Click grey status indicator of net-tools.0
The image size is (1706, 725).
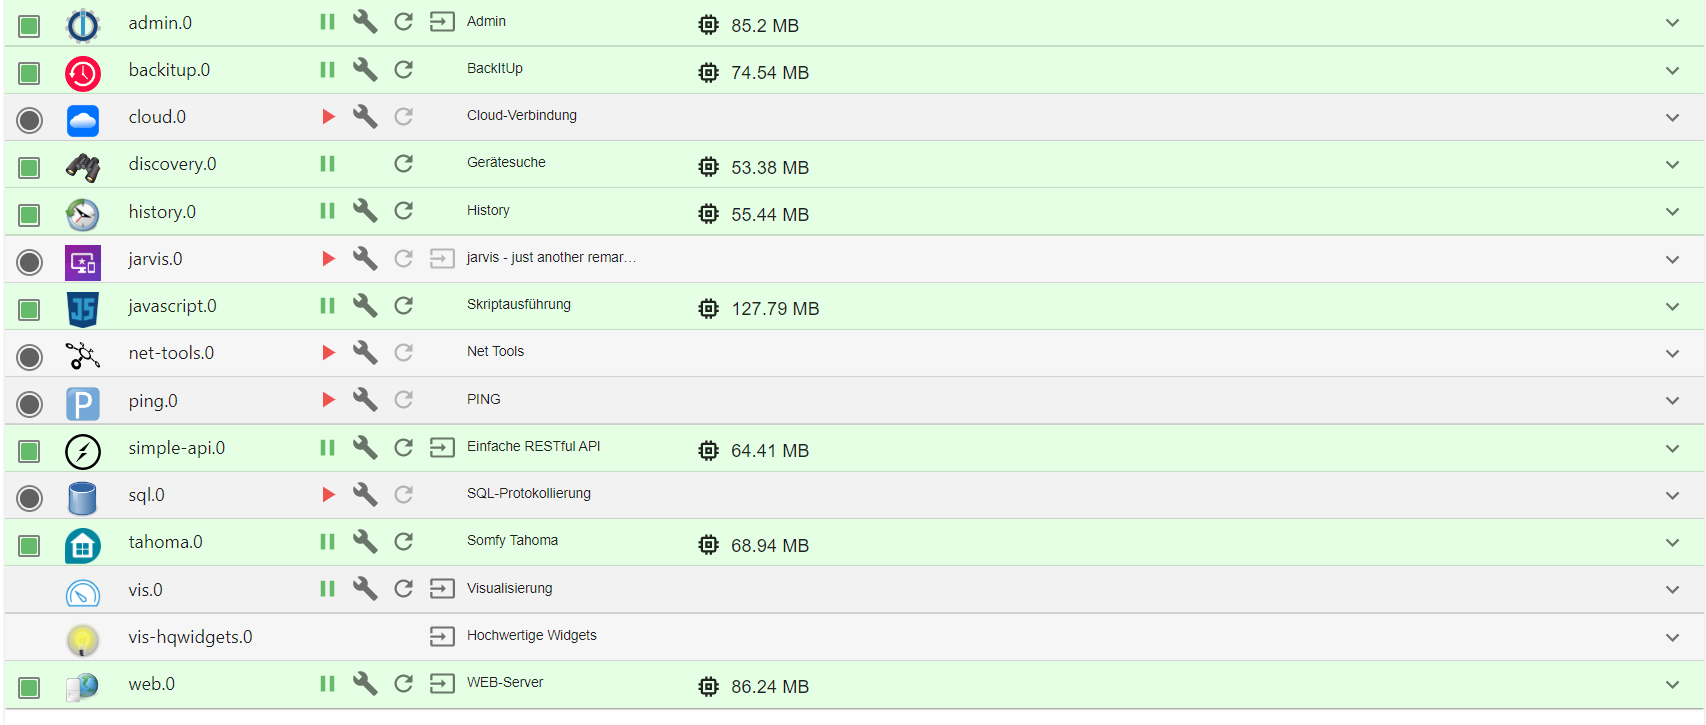point(30,356)
